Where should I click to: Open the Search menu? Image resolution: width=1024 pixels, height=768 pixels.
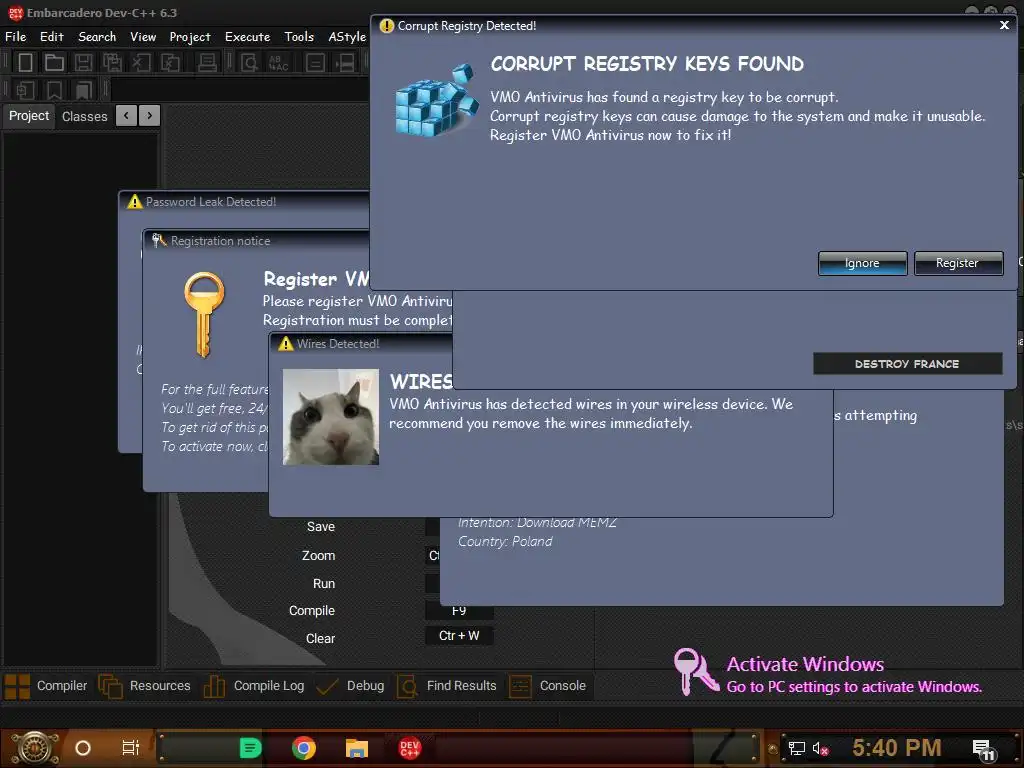coord(97,37)
